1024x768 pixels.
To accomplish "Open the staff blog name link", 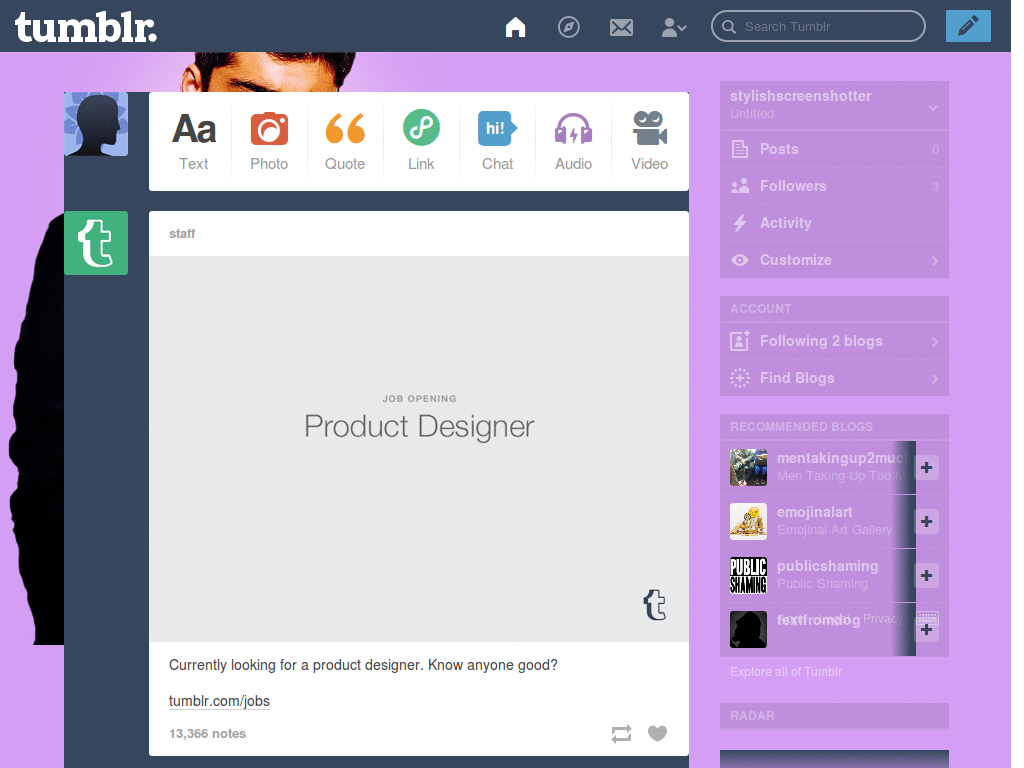I will click(182, 234).
